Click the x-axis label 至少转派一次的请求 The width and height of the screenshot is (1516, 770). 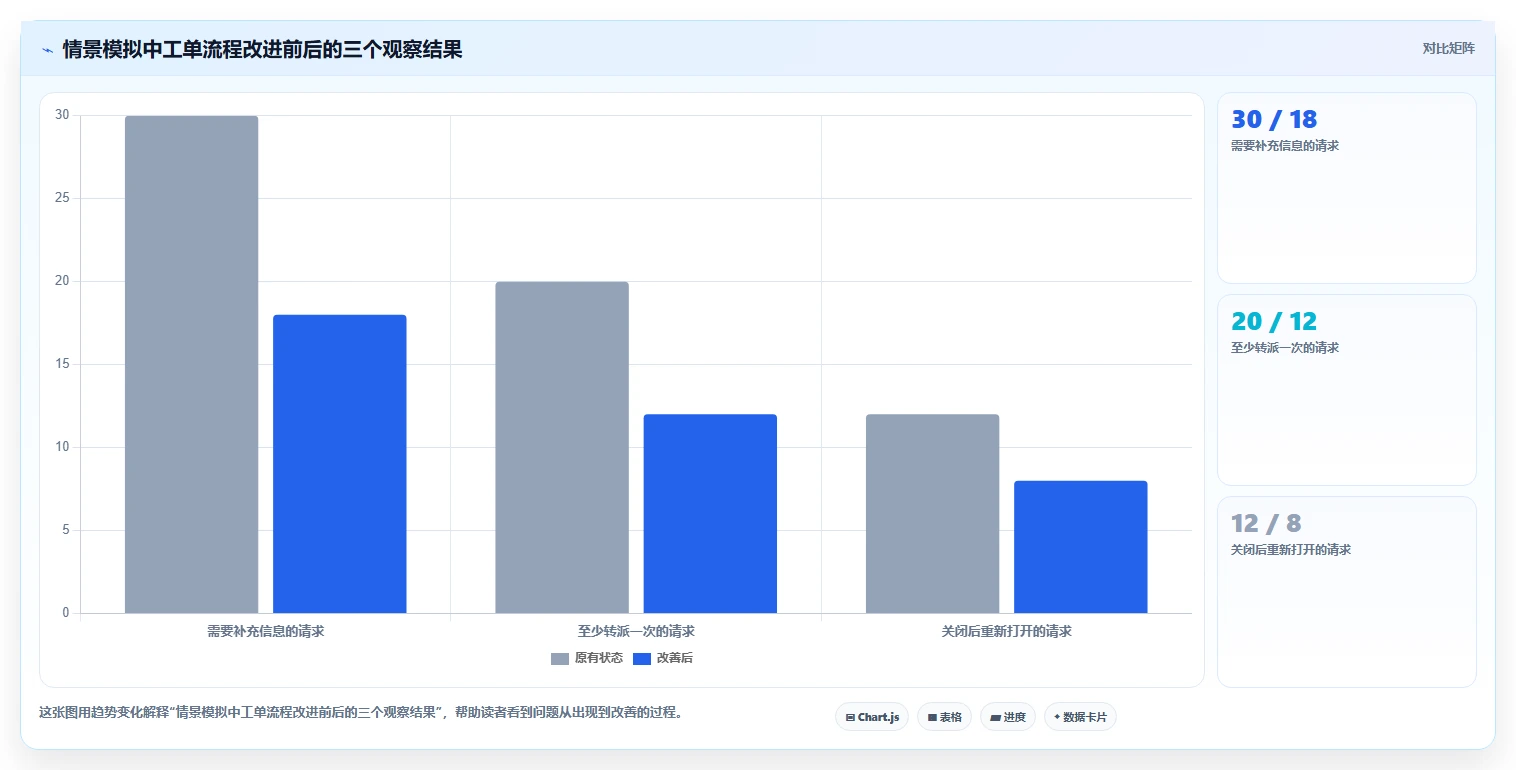[636, 632]
